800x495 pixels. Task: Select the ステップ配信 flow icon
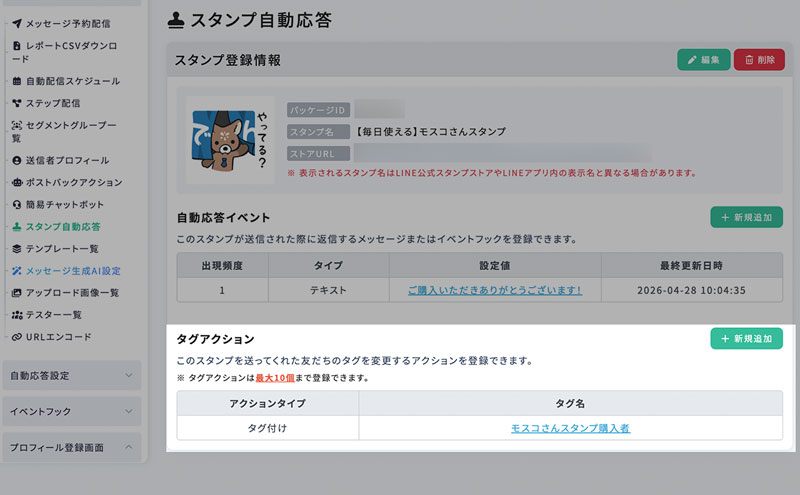coord(17,103)
